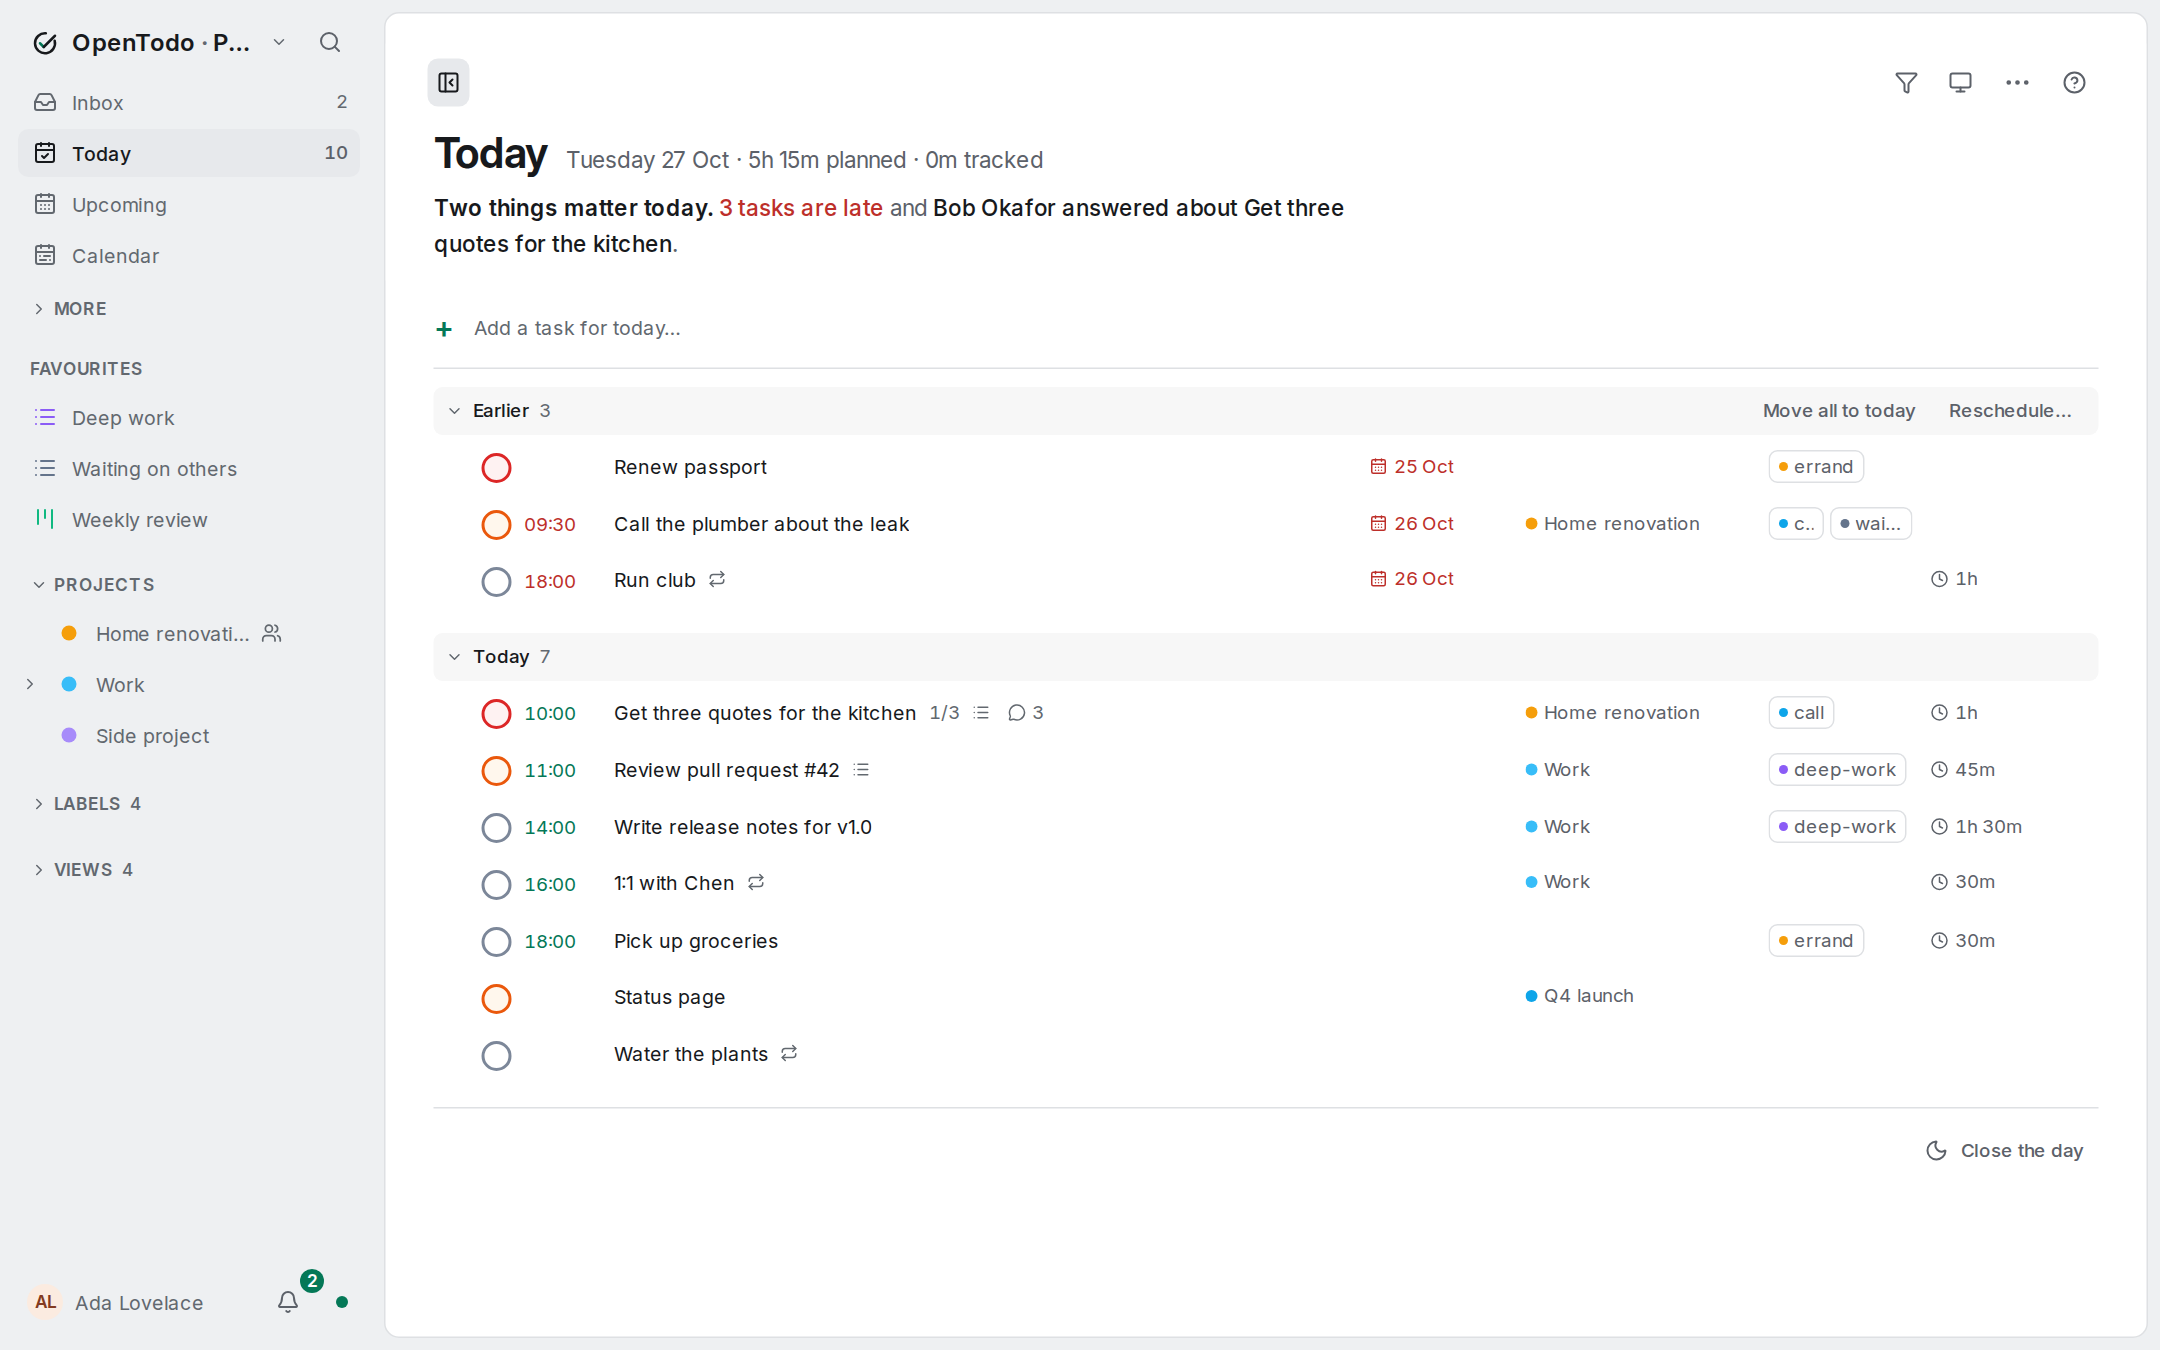The image size is (2160, 1350).
Task: Open Inbox in the sidebar
Action: click(189, 102)
